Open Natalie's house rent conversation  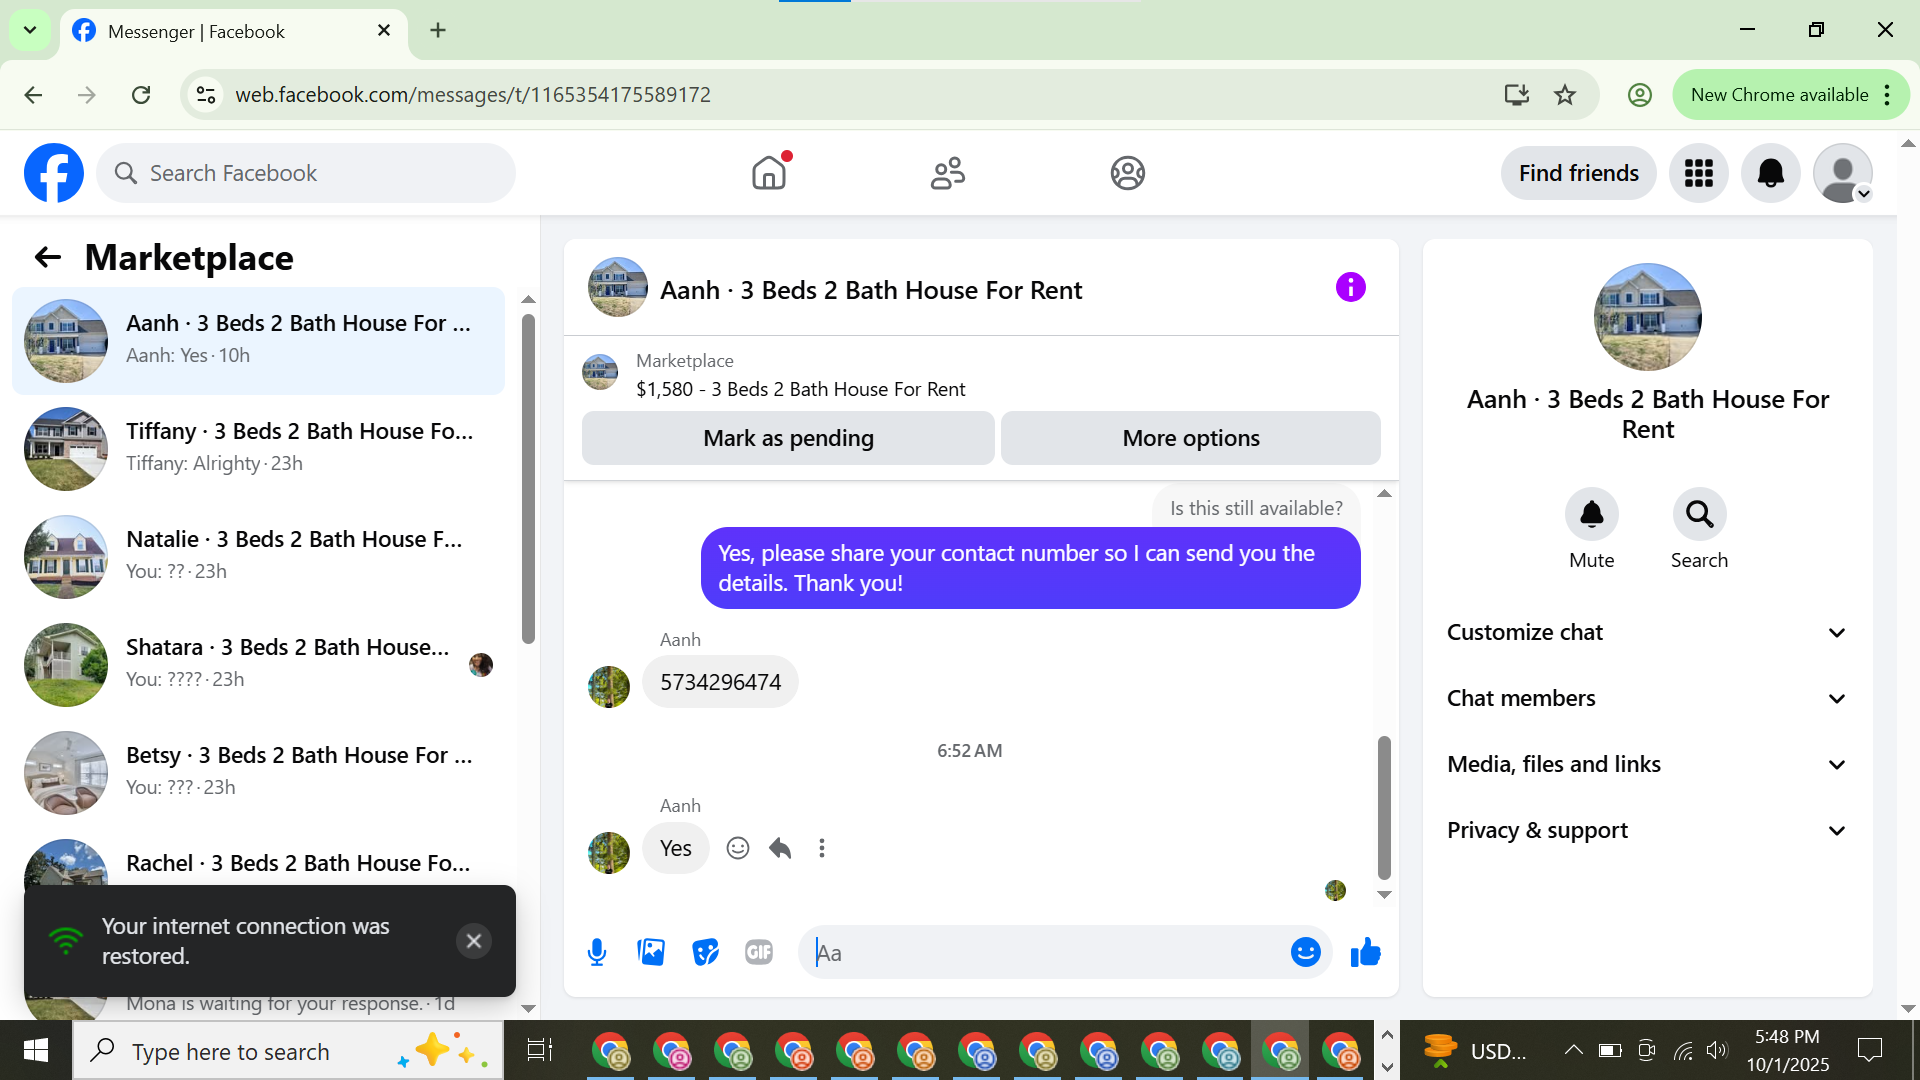(258, 556)
